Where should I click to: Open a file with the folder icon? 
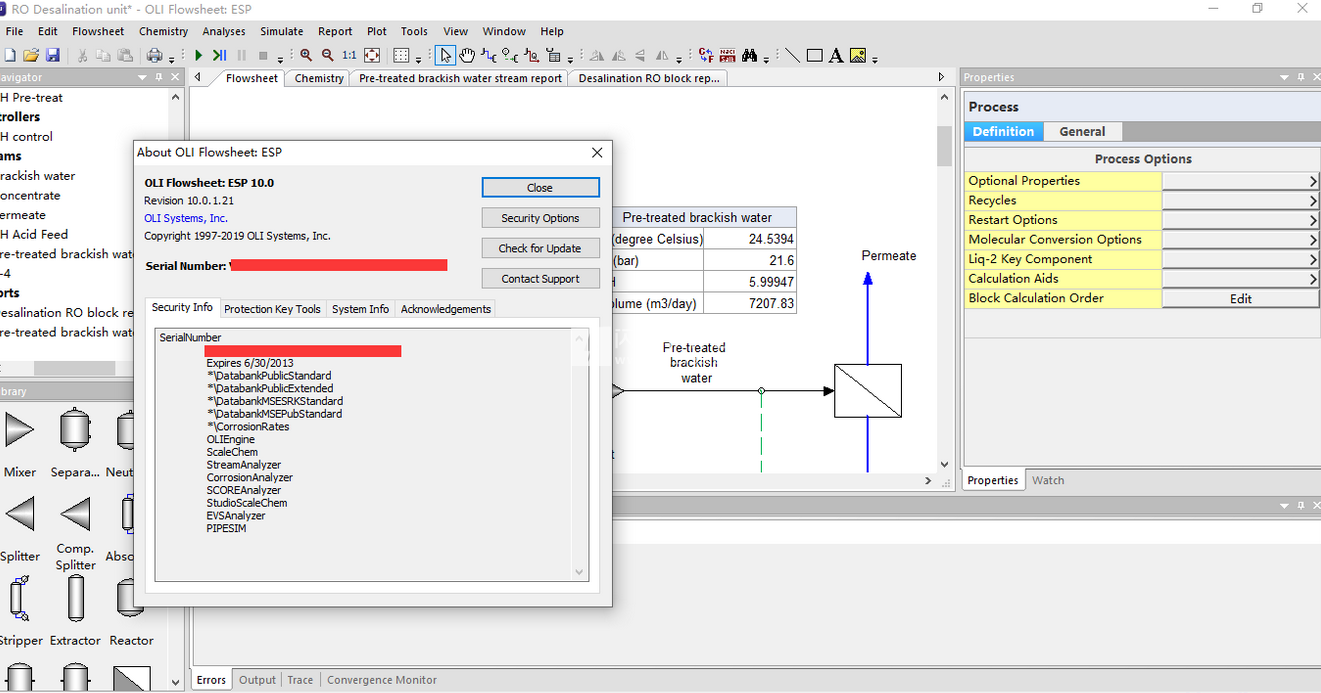pyautogui.click(x=31, y=56)
